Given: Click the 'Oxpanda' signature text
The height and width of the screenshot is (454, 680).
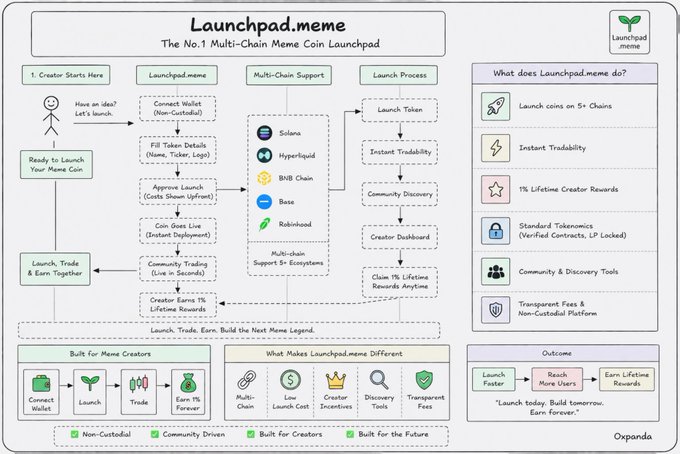Looking at the screenshot, I should coord(632,437).
